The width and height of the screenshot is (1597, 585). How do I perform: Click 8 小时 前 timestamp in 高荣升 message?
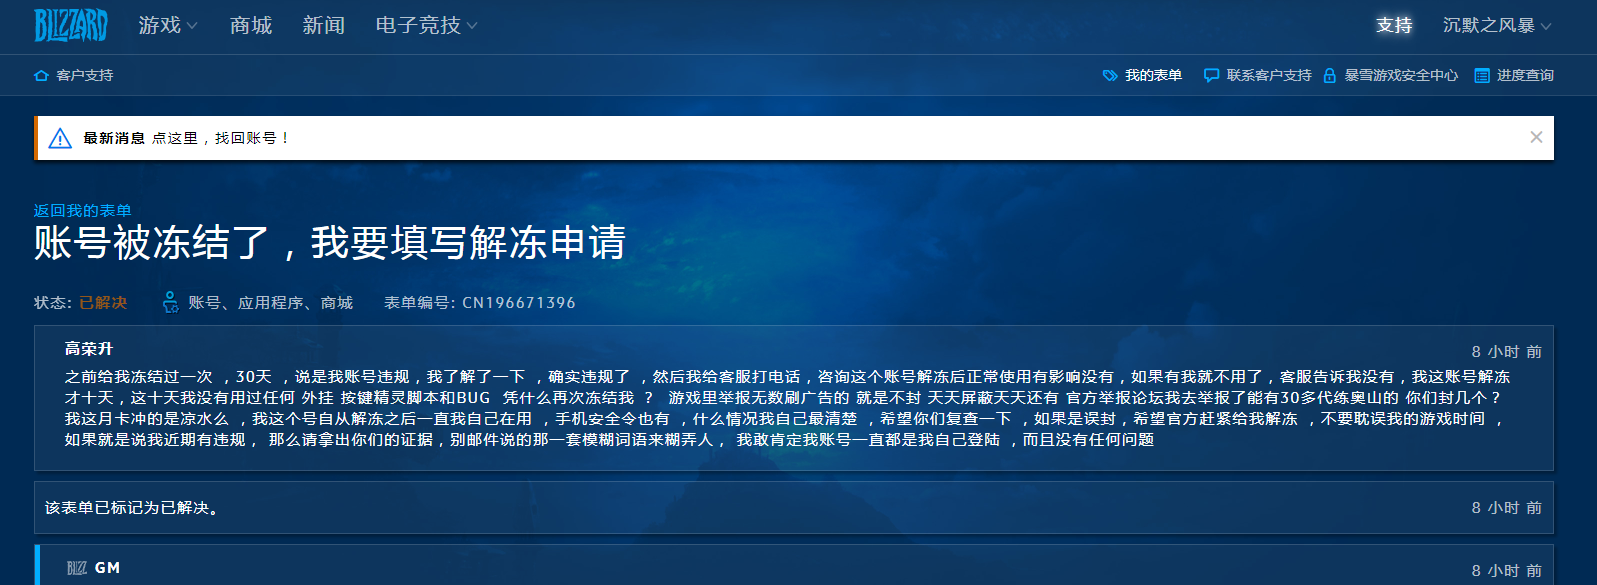[1506, 352]
